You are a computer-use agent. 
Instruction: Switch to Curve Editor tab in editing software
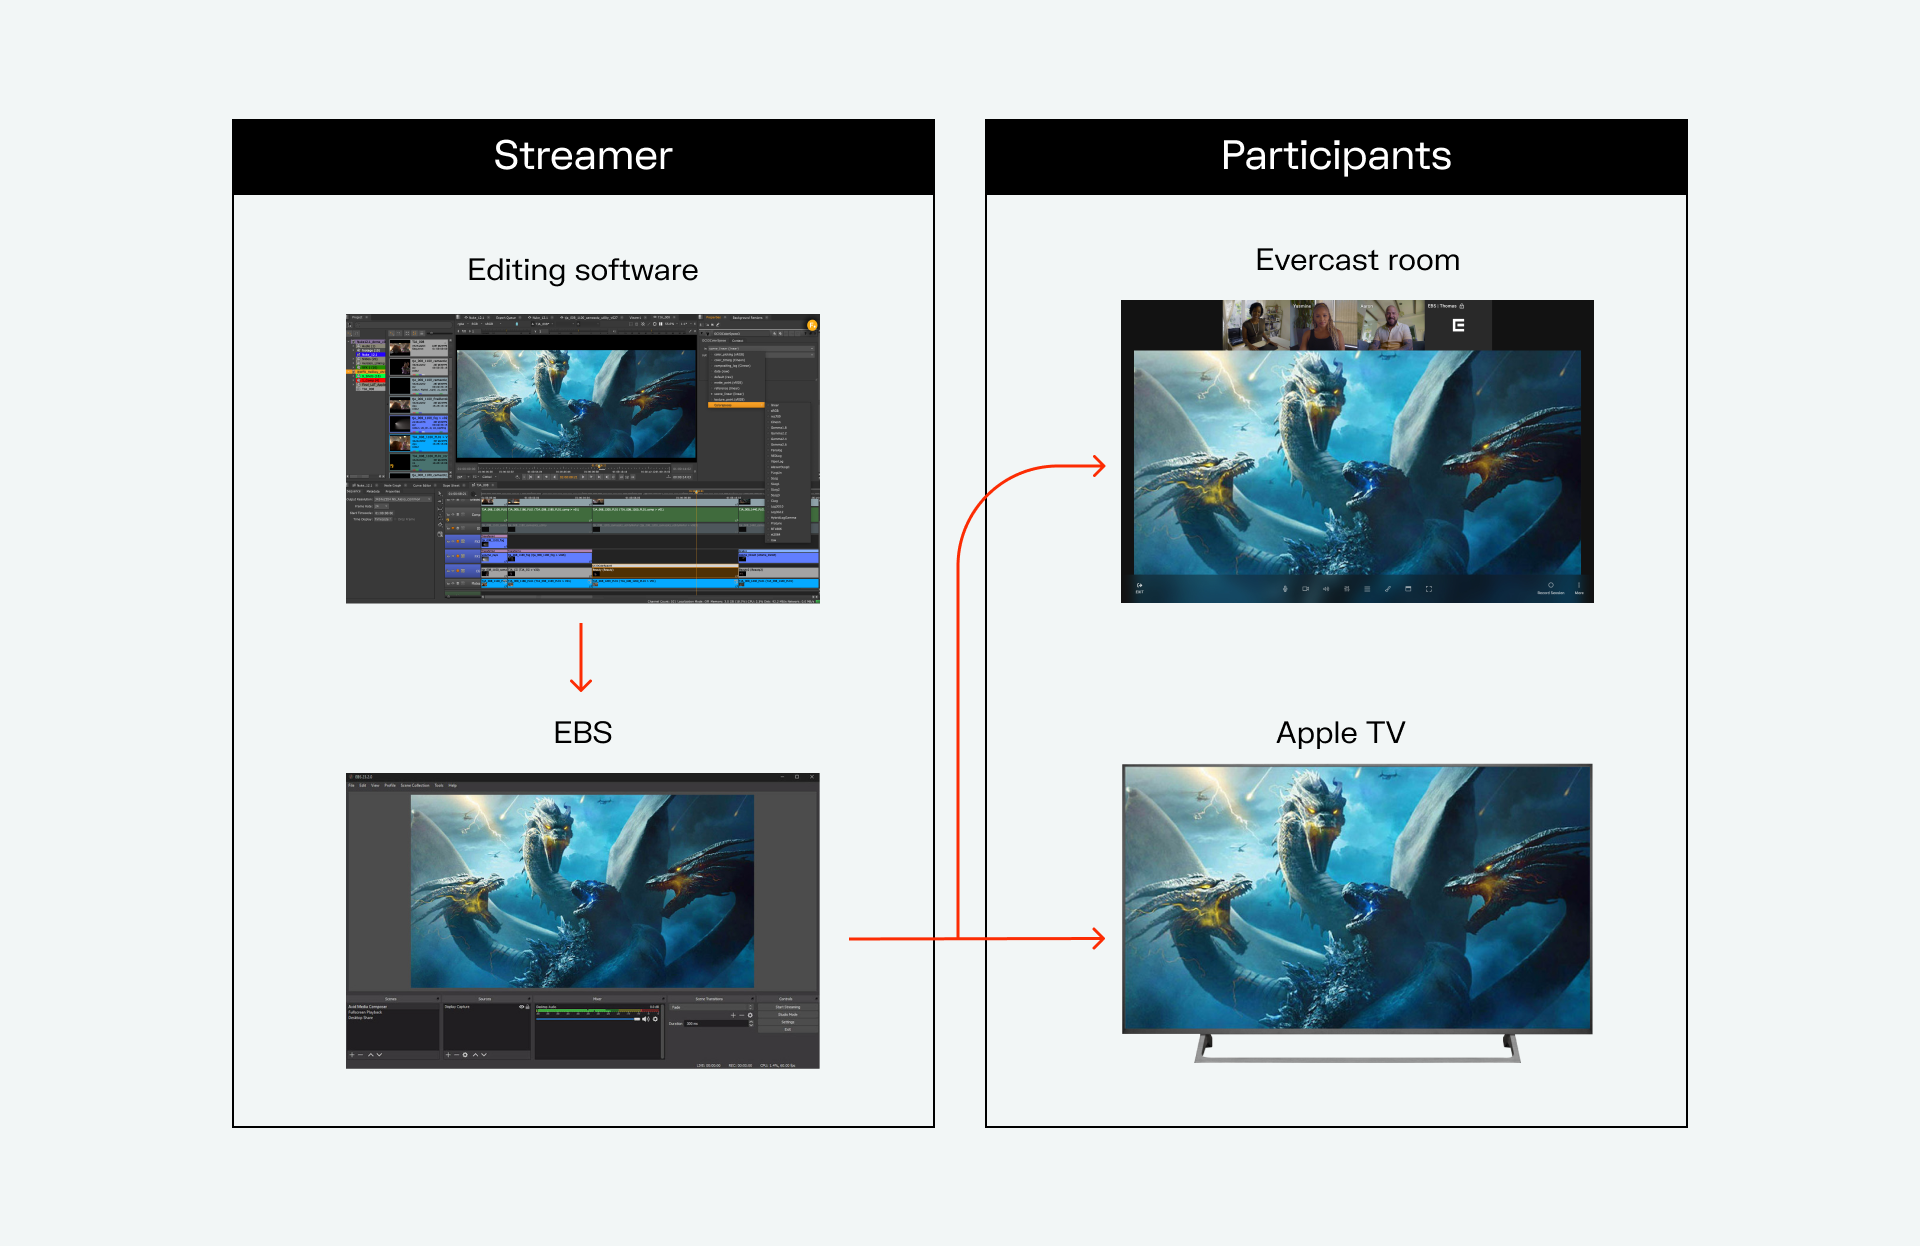[422, 485]
